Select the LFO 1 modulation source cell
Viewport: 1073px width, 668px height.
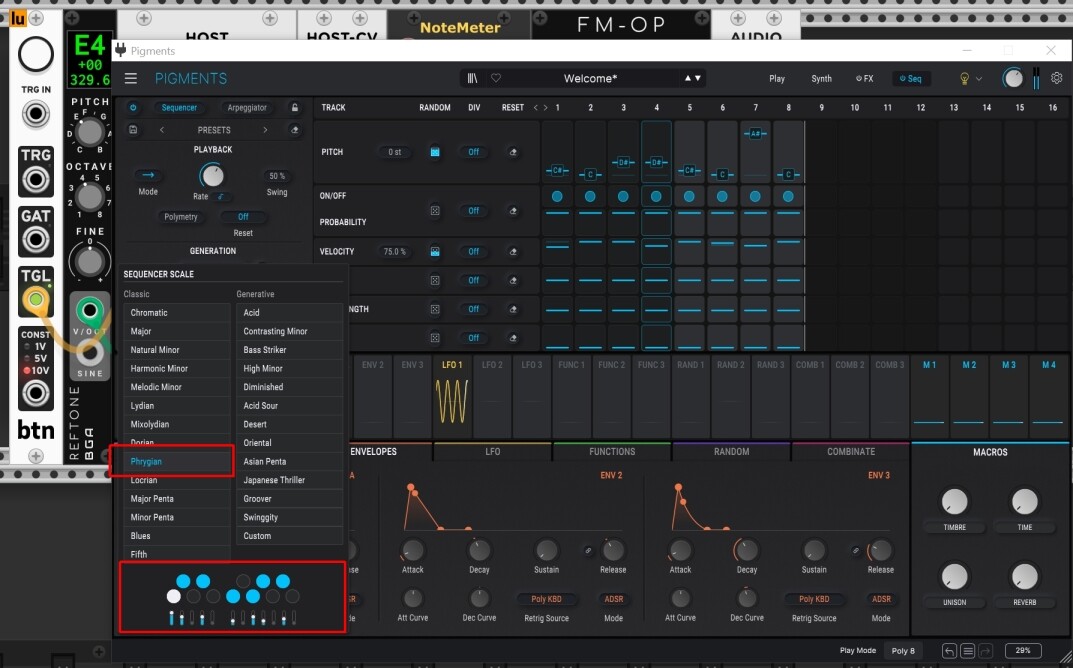tap(452, 395)
